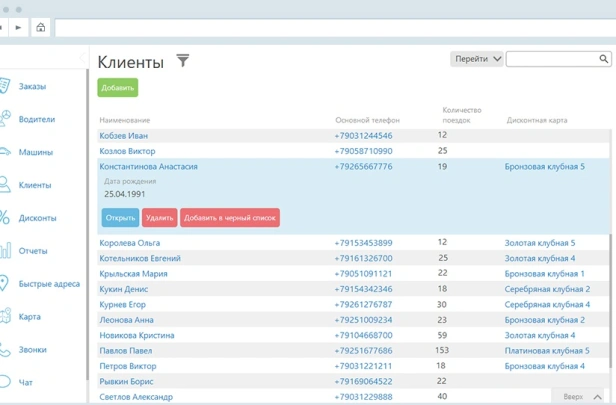Click Добавить в черный список button
Screen dimensions: 616x405
click(230, 217)
